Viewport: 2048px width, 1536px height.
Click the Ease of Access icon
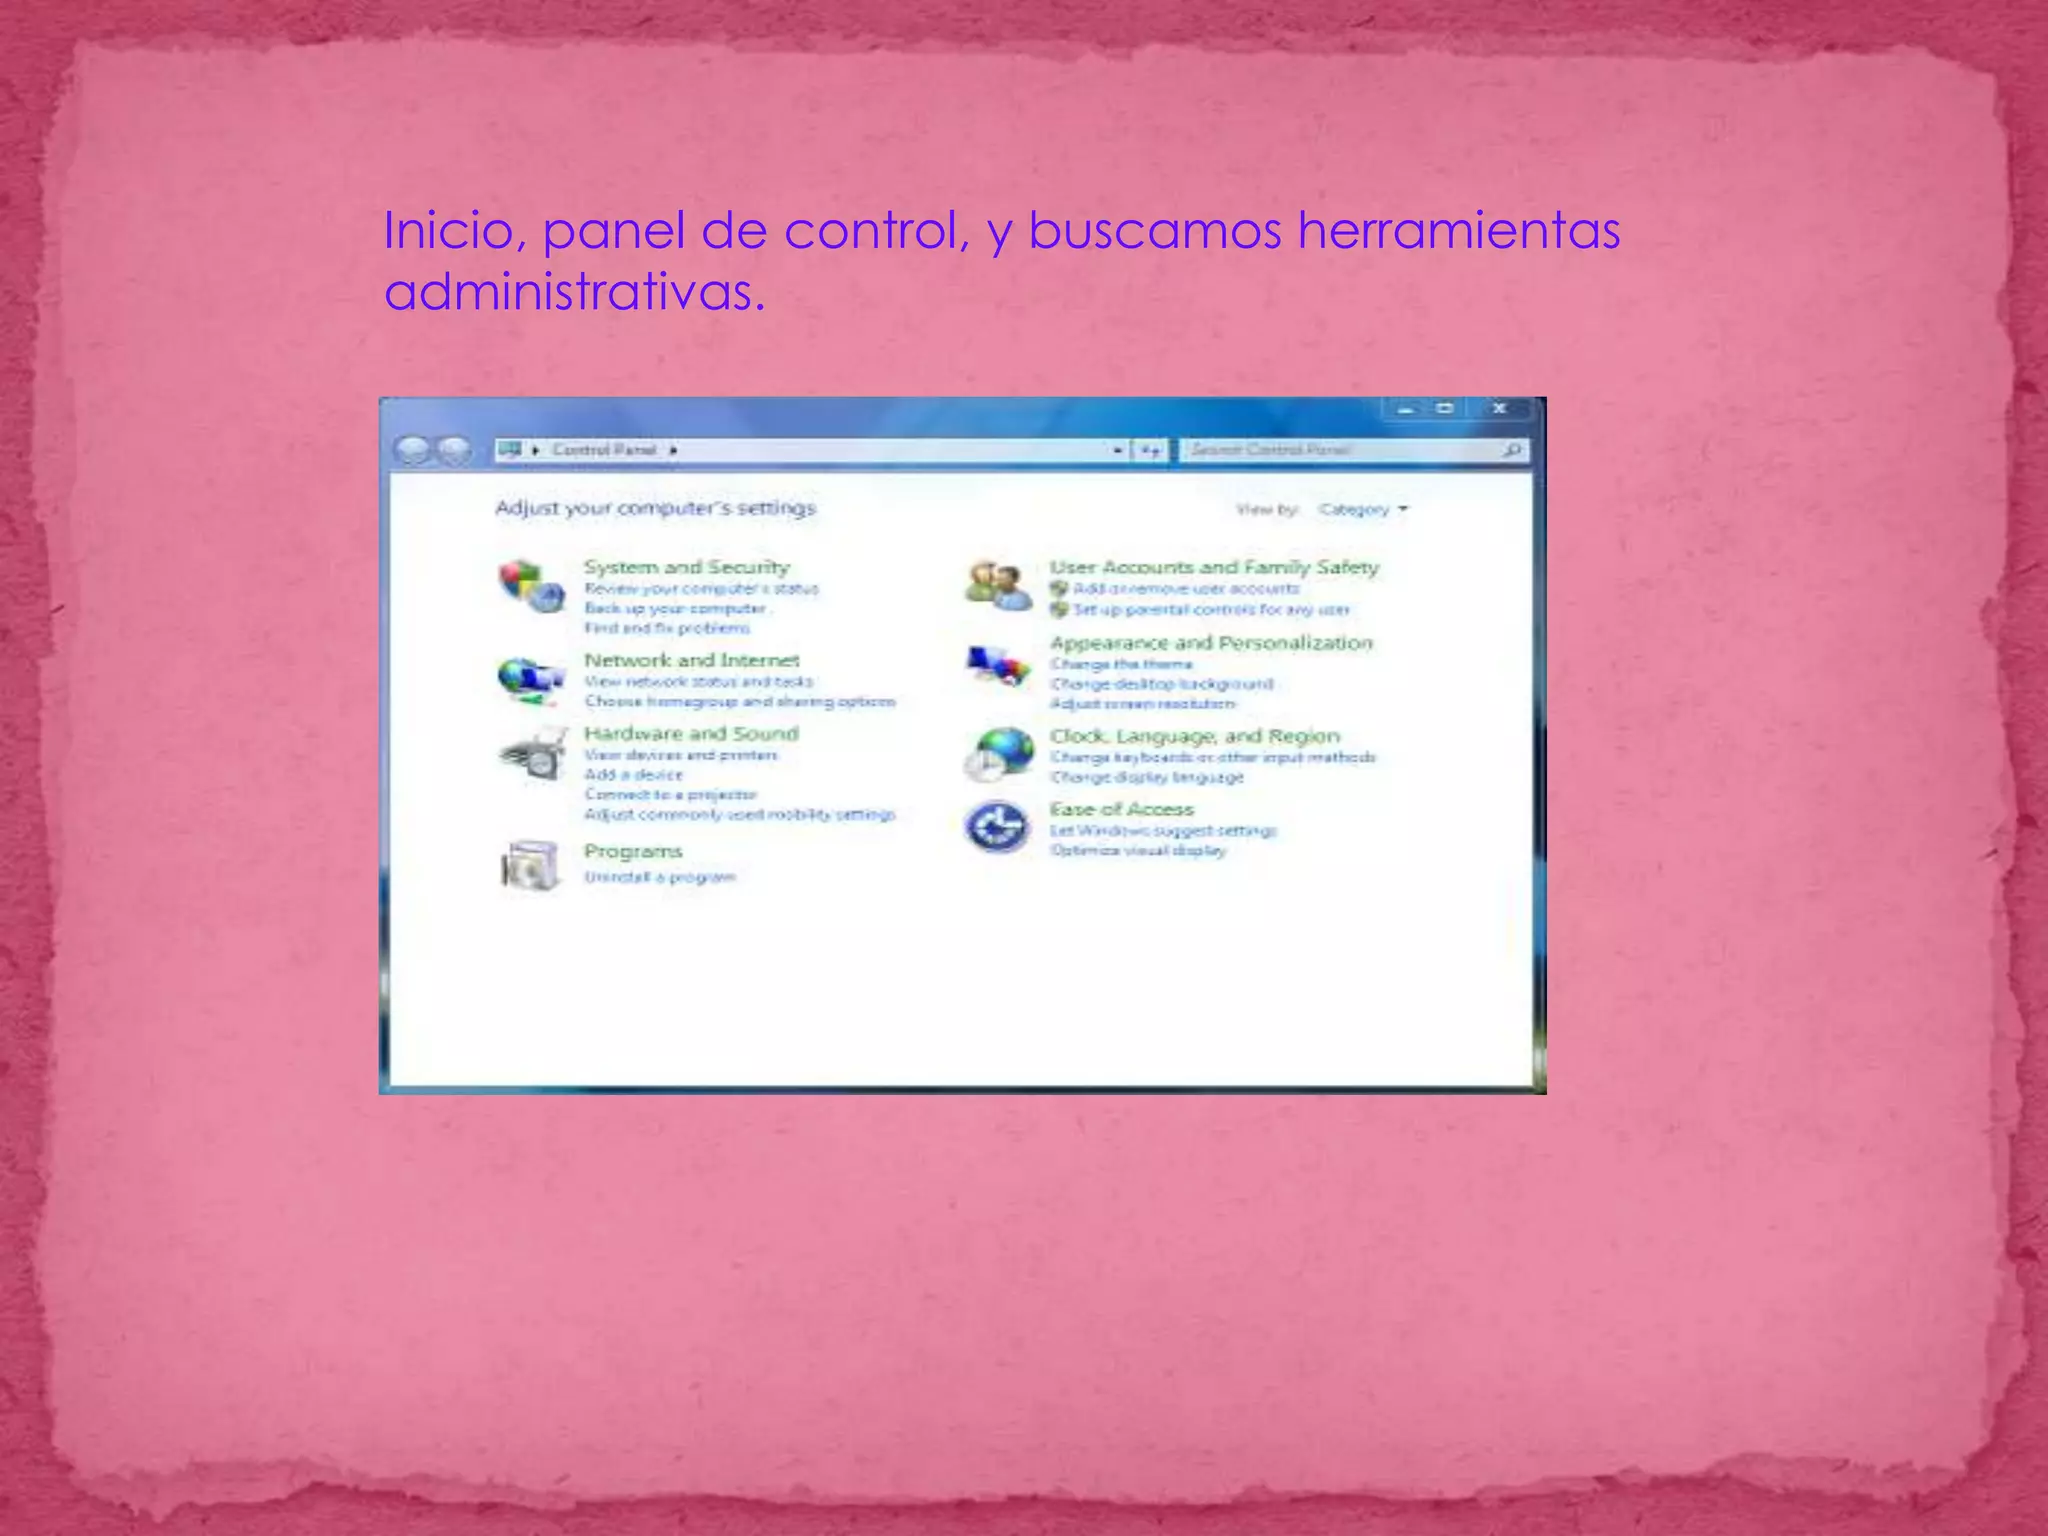point(996,828)
